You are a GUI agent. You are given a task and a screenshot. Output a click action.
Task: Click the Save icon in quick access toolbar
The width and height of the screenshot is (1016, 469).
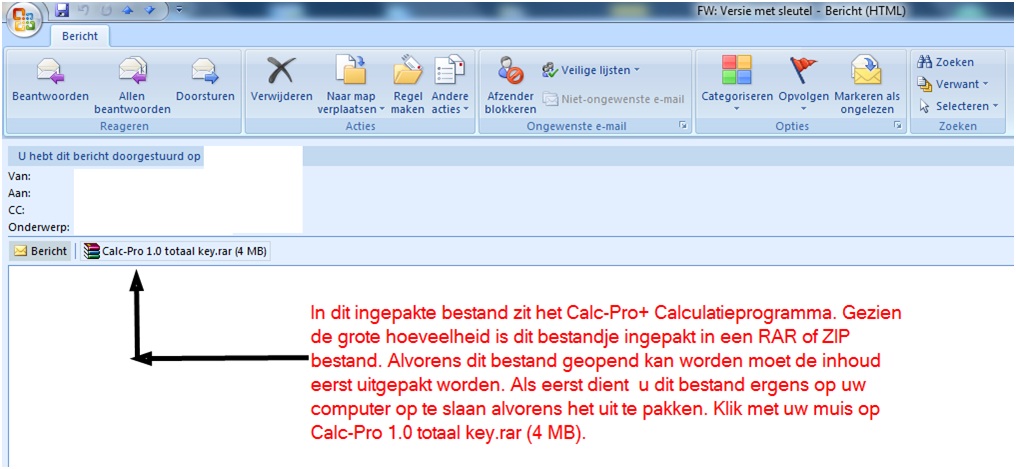point(62,10)
